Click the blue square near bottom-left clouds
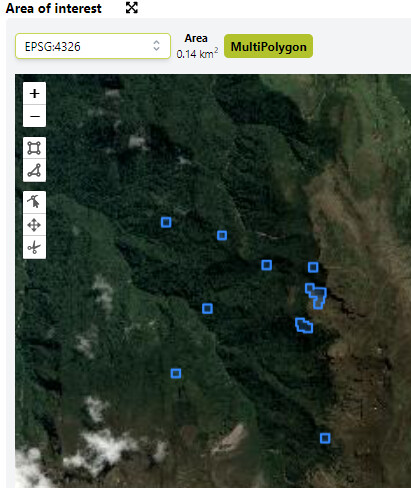The height and width of the screenshot is (488, 411). (176, 373)
